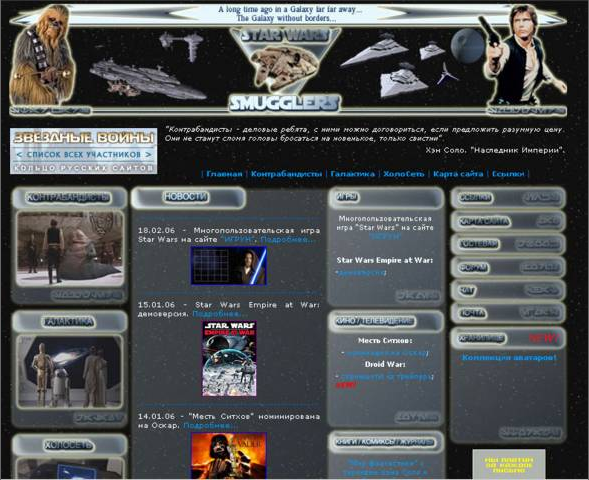Open the Главная navigation link
The width and height of the screenshot is (589, 480).
click(224, 174)
